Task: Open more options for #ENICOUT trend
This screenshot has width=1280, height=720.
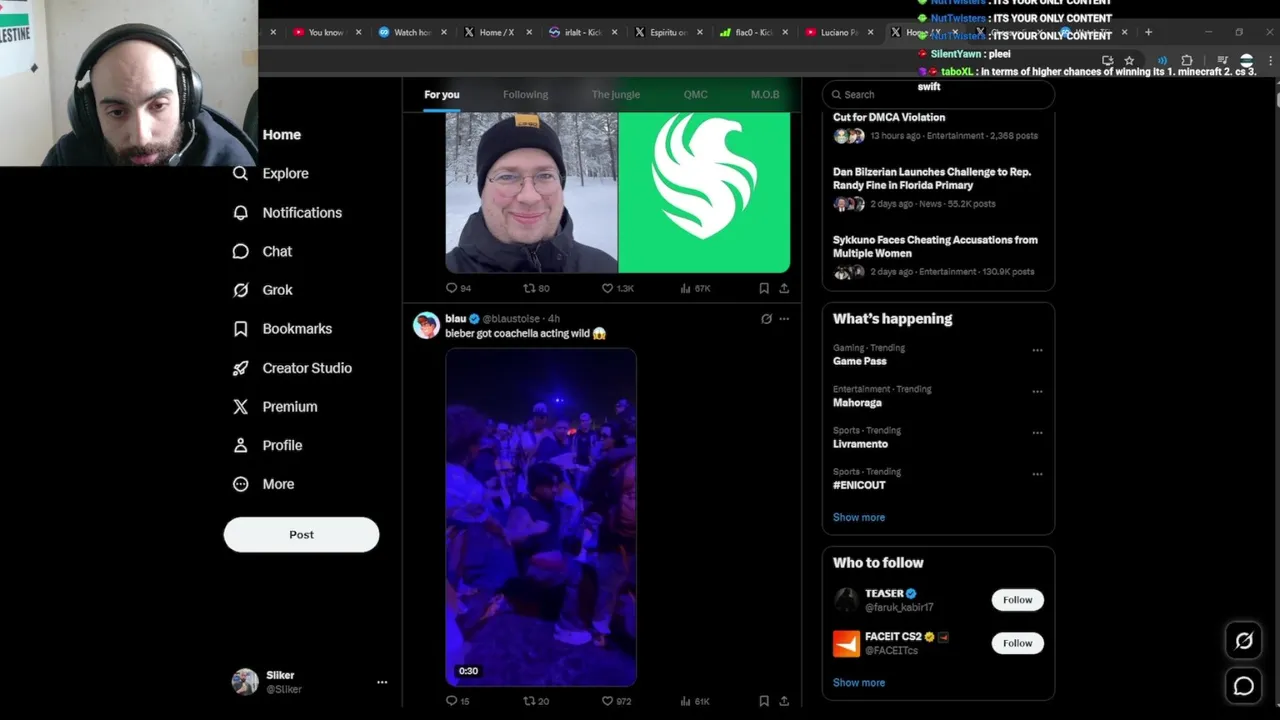Action: pyautogui.click(x=1037, y=474)
